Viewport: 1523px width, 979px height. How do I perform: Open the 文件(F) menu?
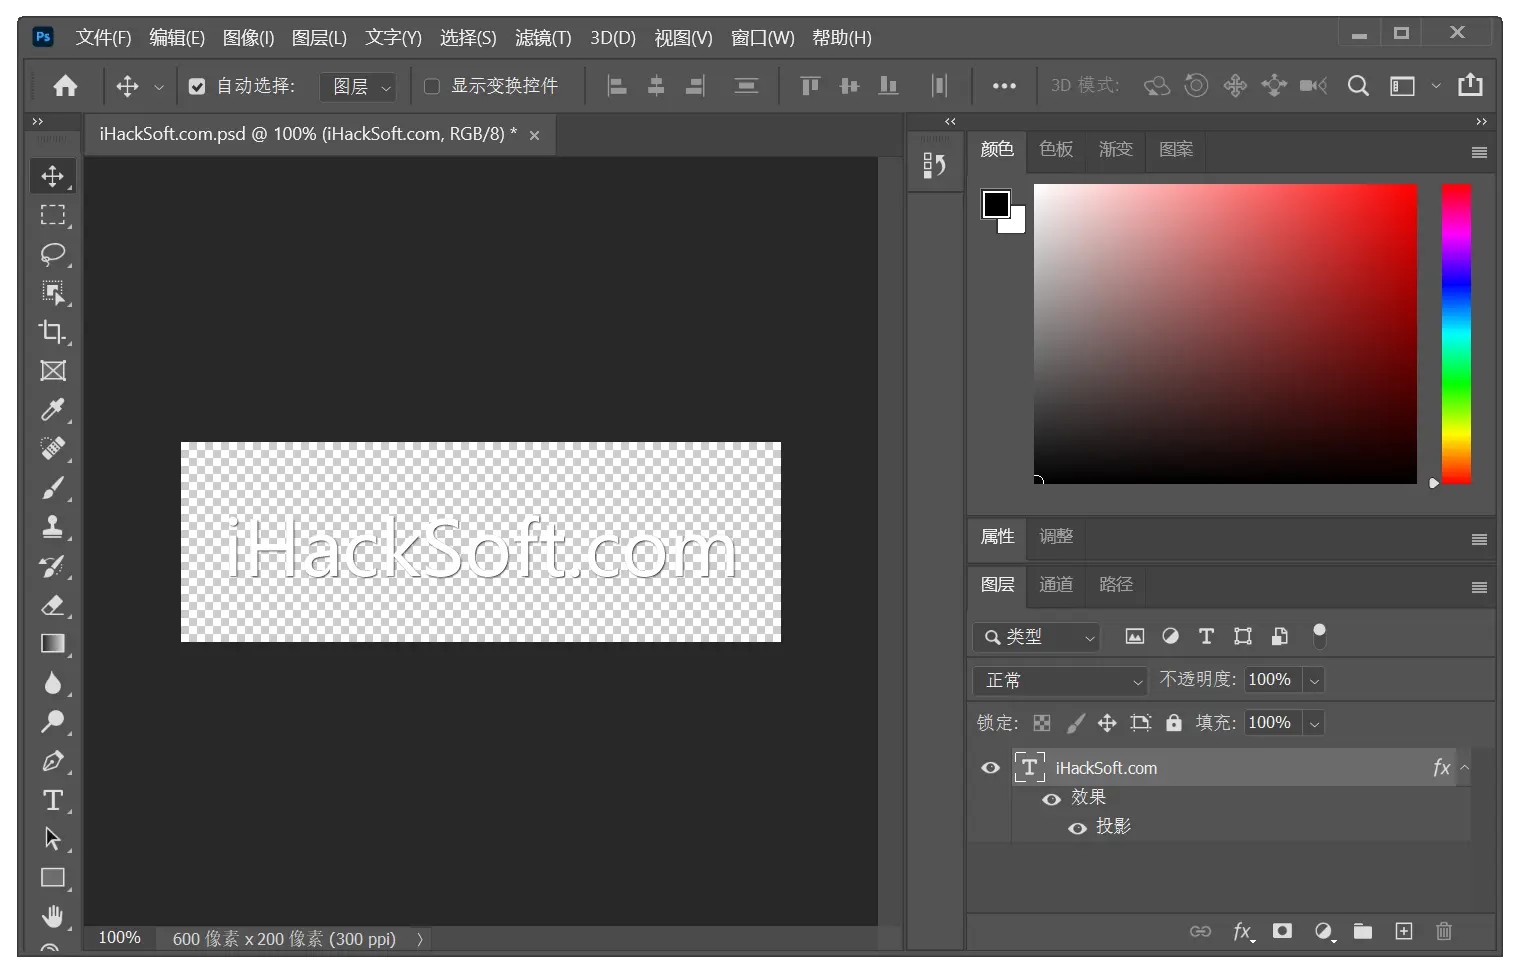(103, 38)
